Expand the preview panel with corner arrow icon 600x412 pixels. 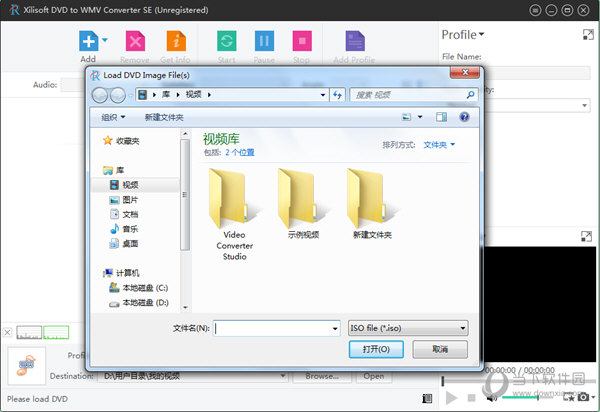coord(586,236)
